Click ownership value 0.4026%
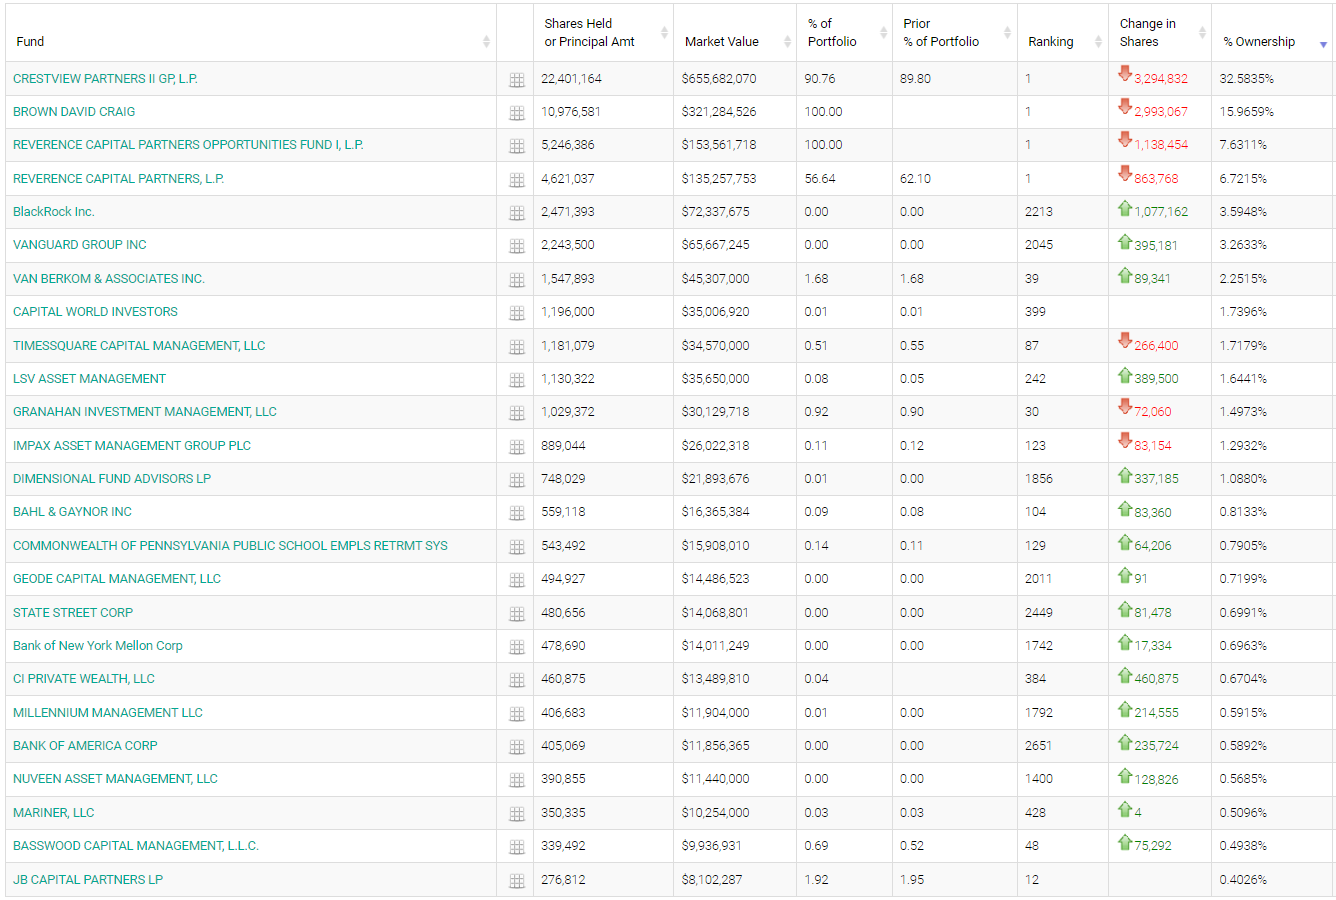The image size is (1336, 900). (1243, 880)
